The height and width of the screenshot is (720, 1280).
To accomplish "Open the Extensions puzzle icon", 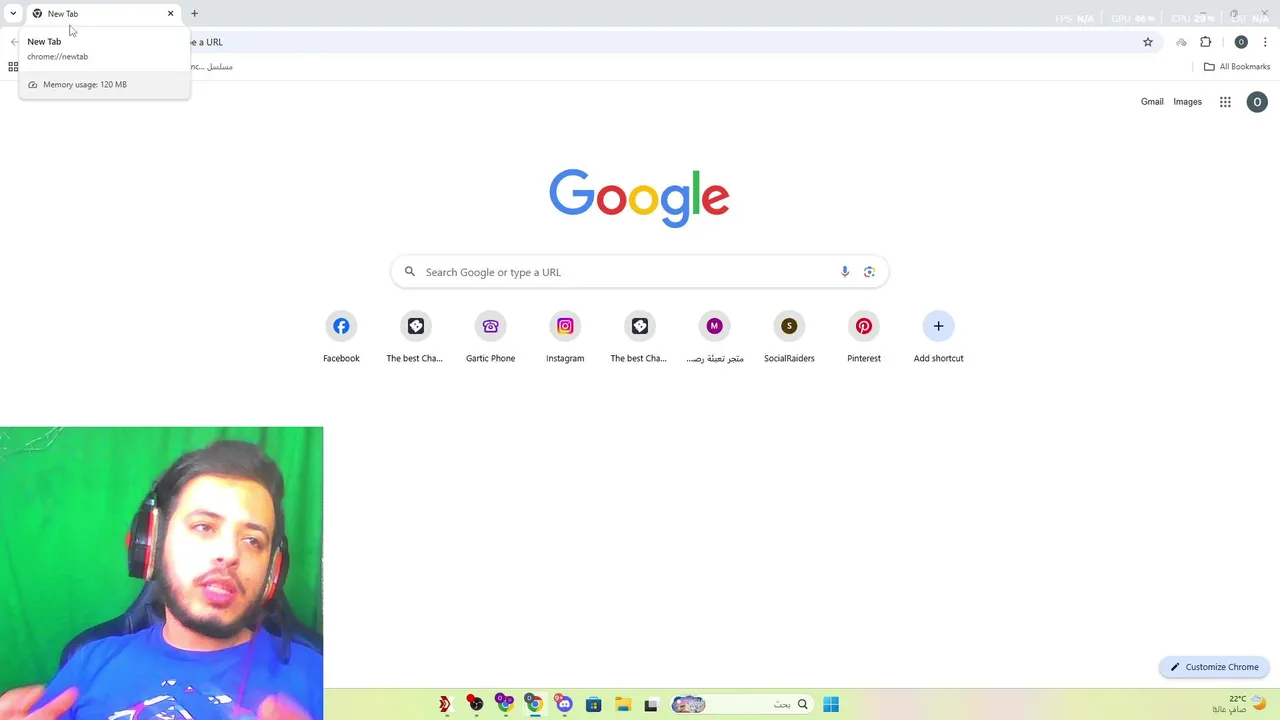I will pos(1205,42).
